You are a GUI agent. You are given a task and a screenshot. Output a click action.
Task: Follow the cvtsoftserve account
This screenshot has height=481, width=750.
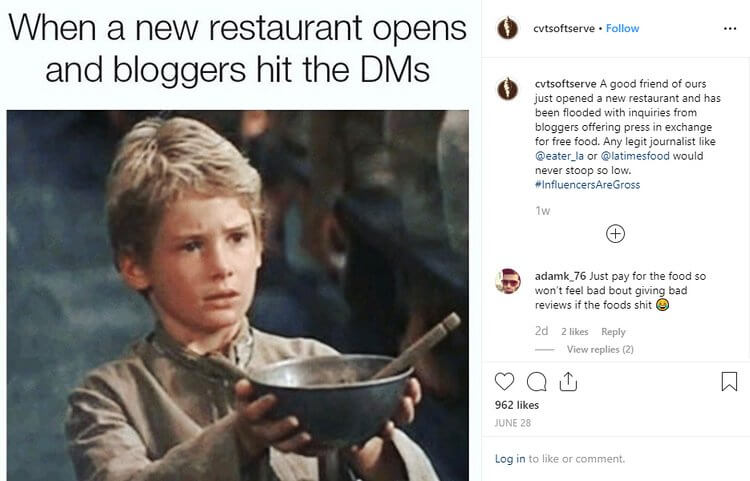coord(622,28)
